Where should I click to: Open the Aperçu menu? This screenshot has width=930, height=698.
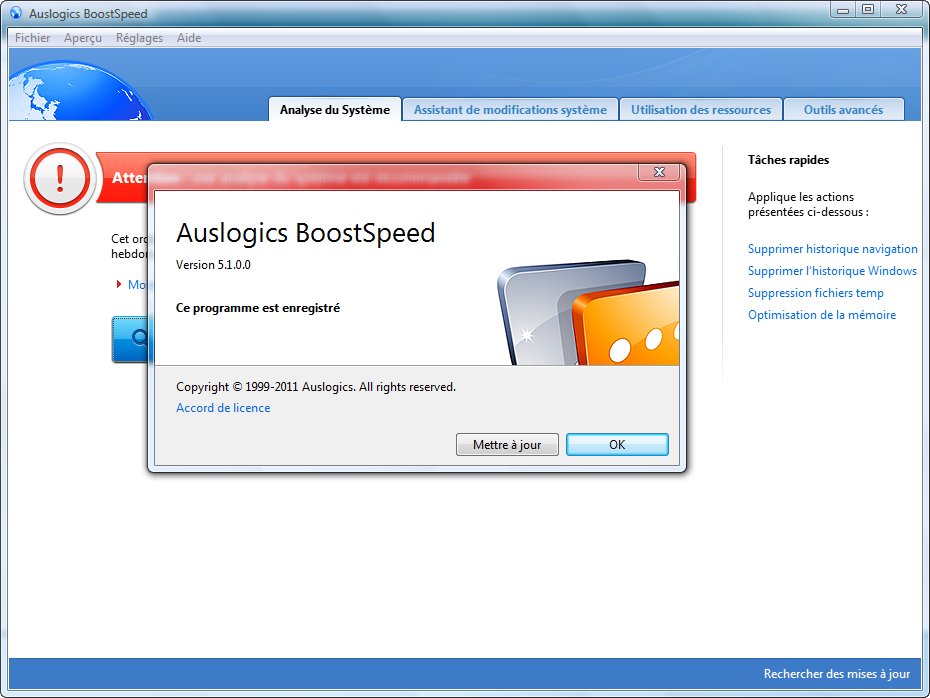pos(82,38)
